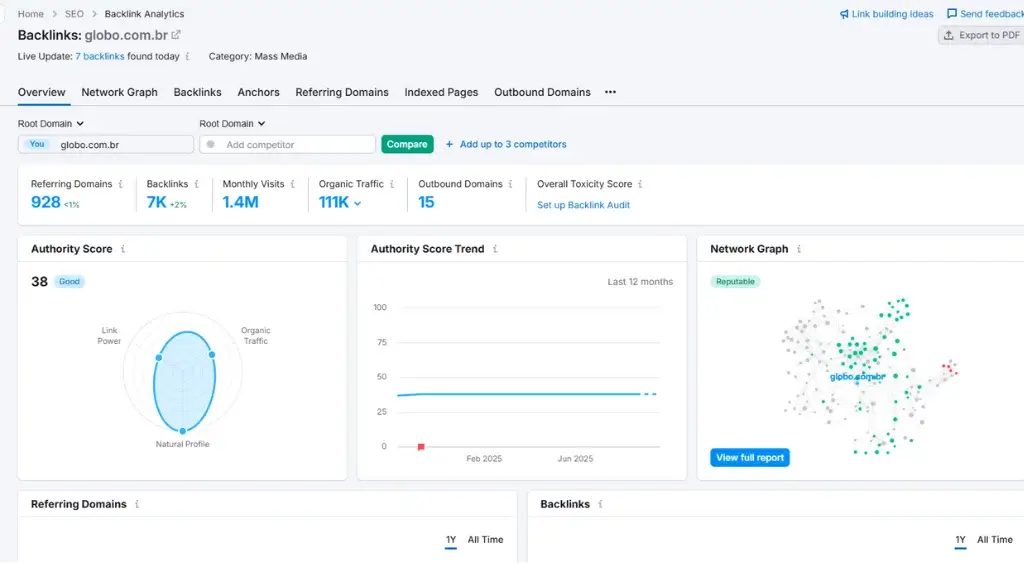Viewport: 1024px width, 565px height.
Task: Click info icon next to Network Graph title
Action: click(x=799, y=249)
